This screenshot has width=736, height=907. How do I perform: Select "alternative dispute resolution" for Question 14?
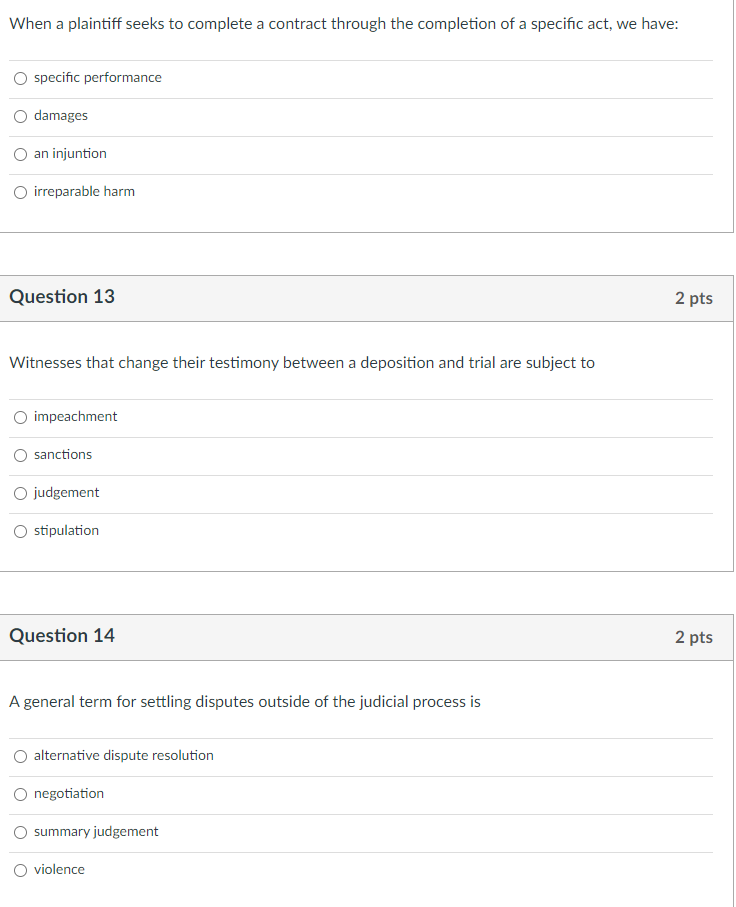click(20, 756)
